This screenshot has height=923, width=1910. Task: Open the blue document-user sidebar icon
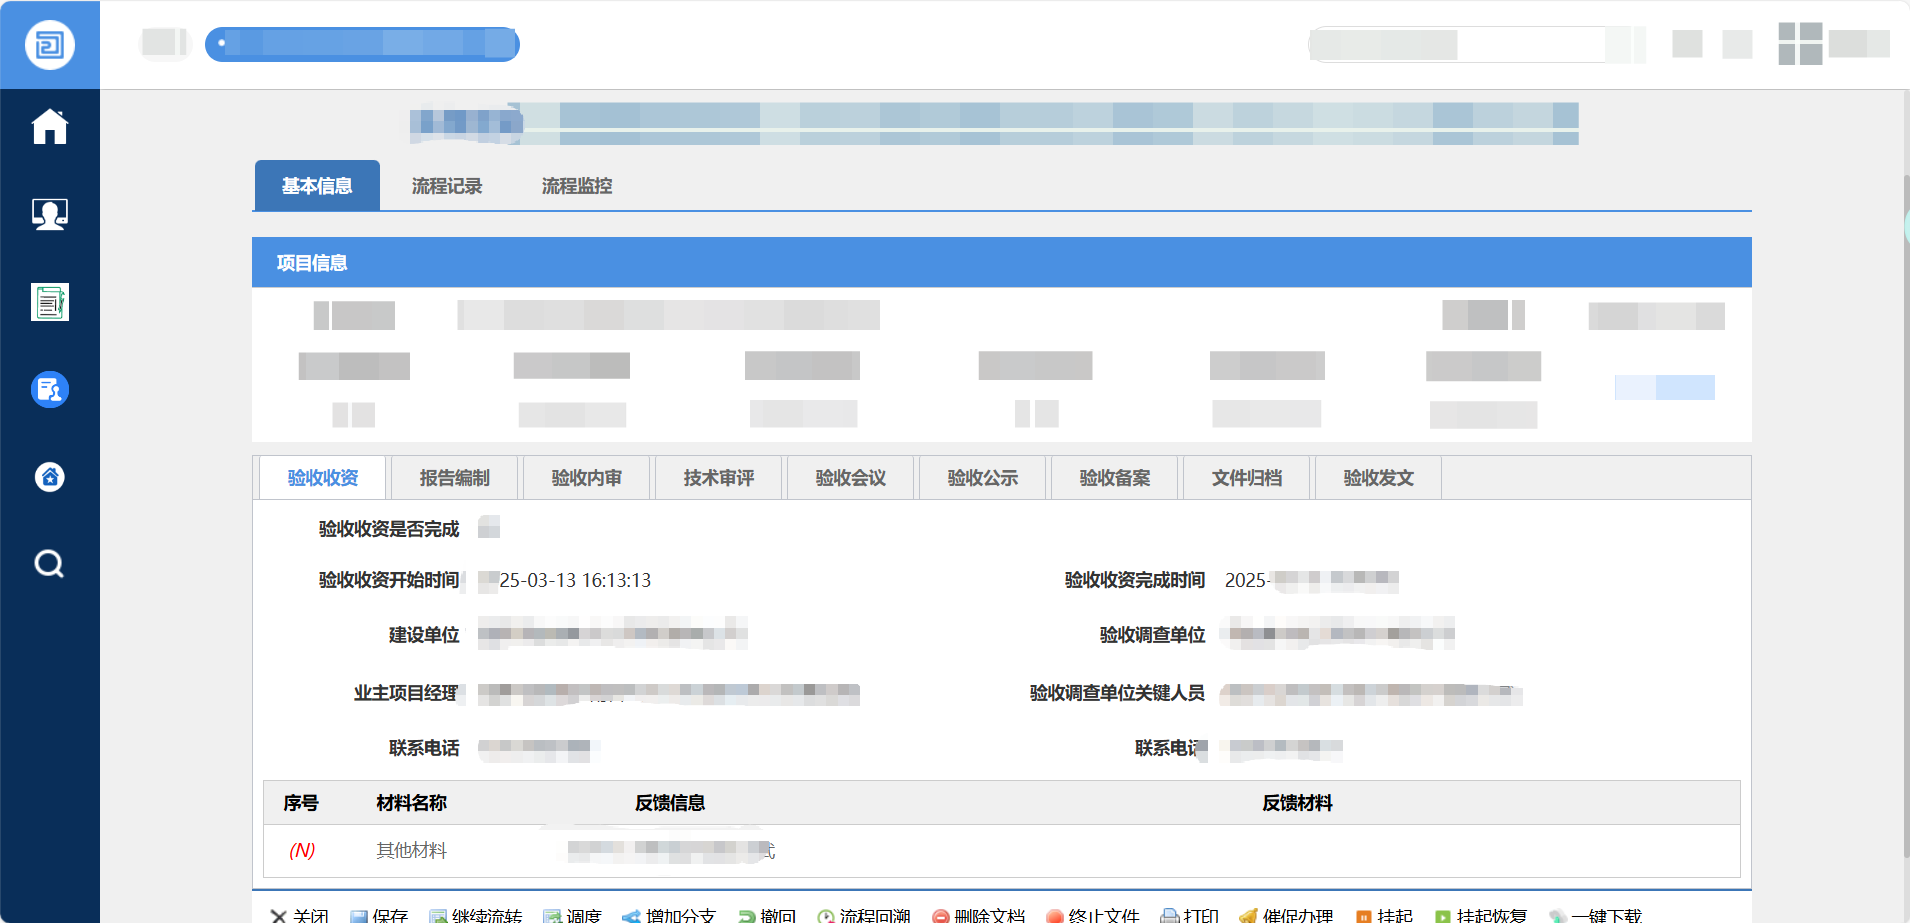[49, 389]
